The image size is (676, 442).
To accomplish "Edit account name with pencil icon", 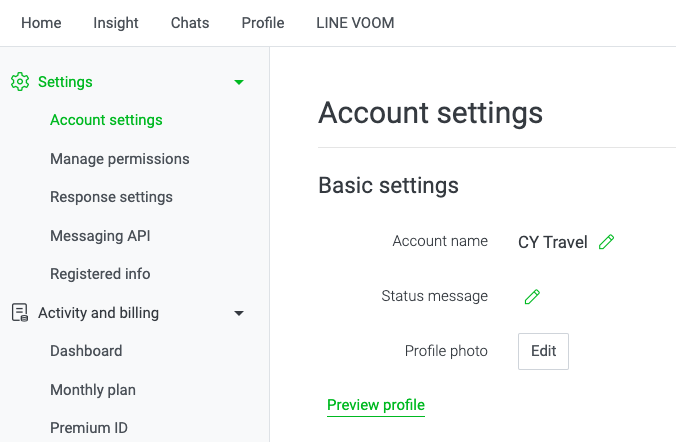I will coord(606,242).
